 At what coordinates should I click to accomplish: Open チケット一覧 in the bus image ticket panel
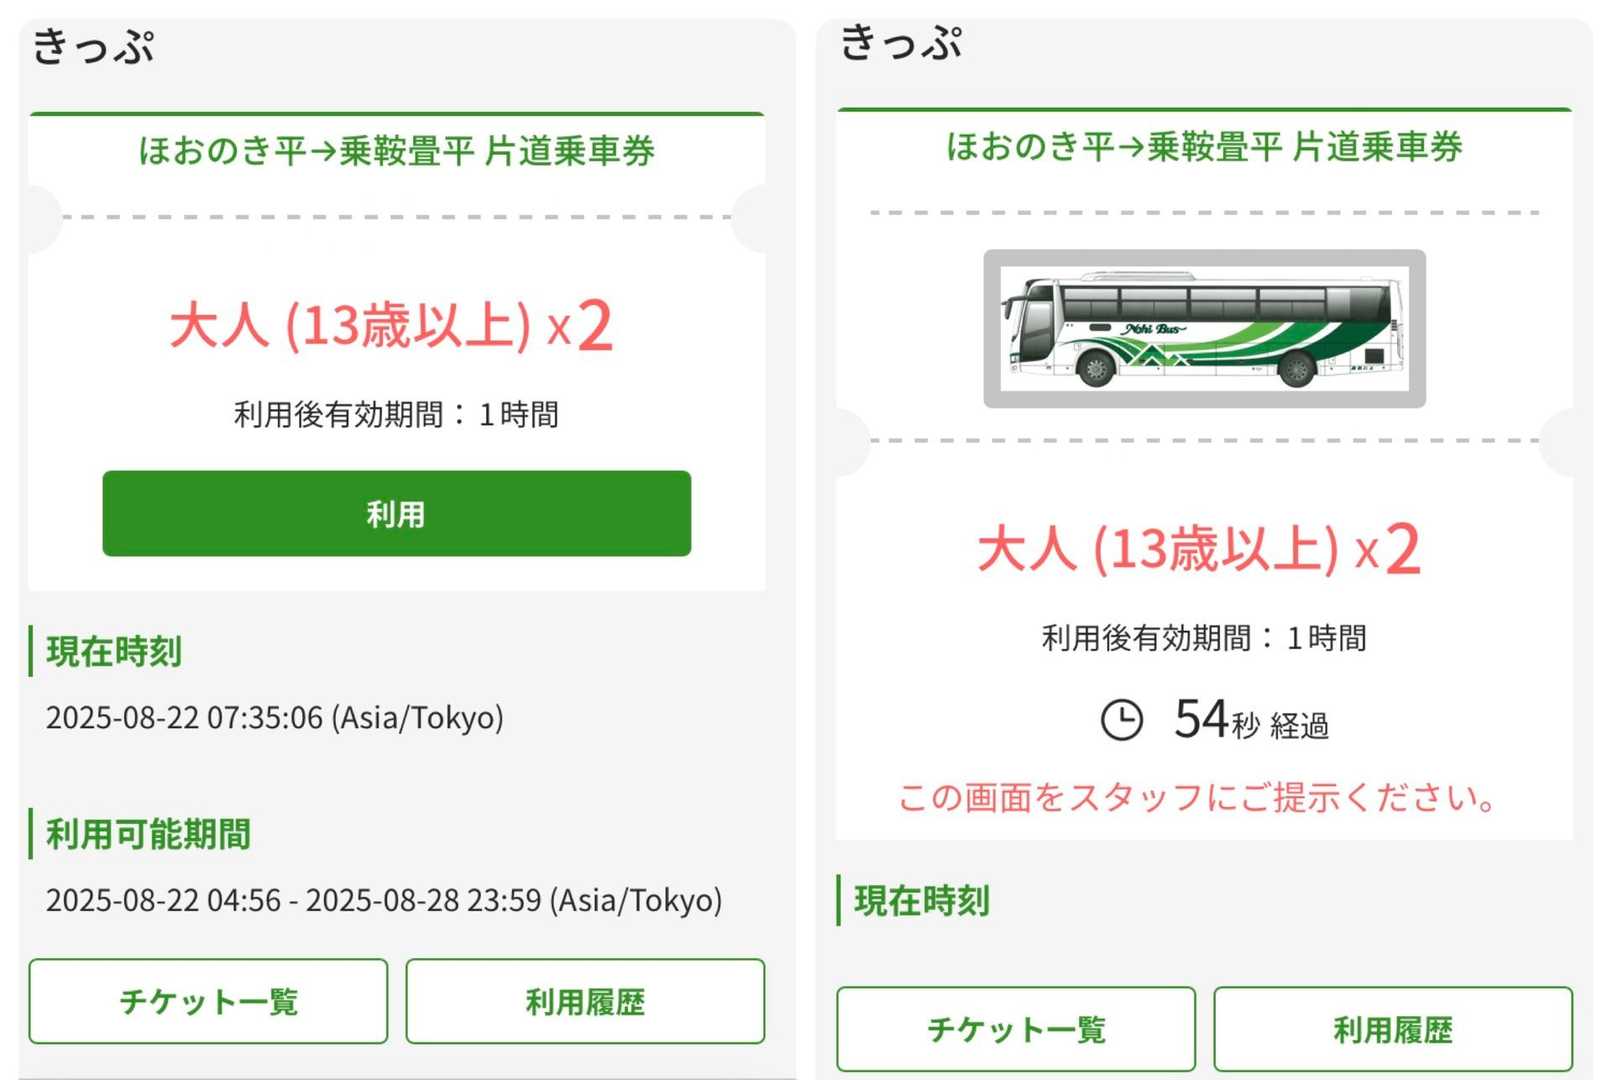(1016, 1029)
